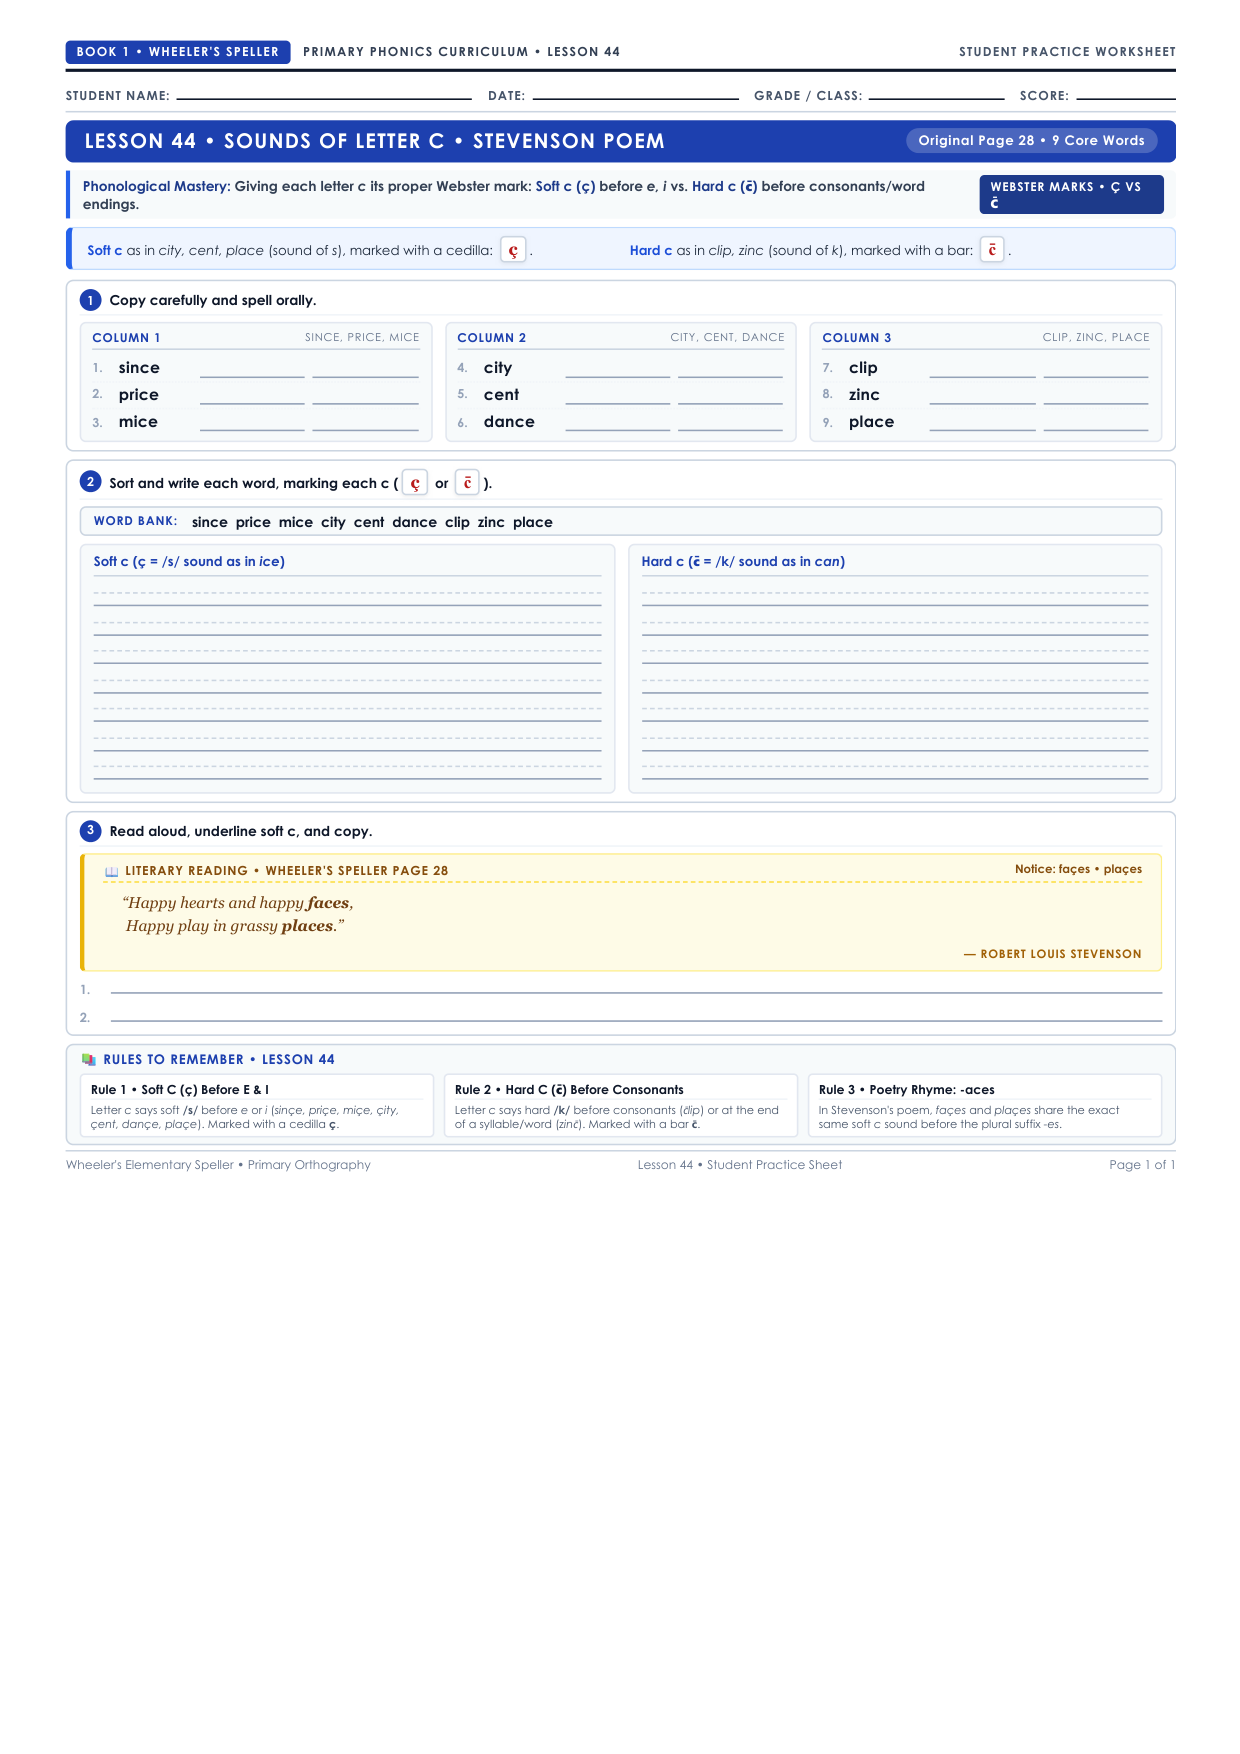This screenshot has width=1240, height=1754.
Task: Click the numbered circle 2 beside Sort and write
Action: [x=90, y=482]
